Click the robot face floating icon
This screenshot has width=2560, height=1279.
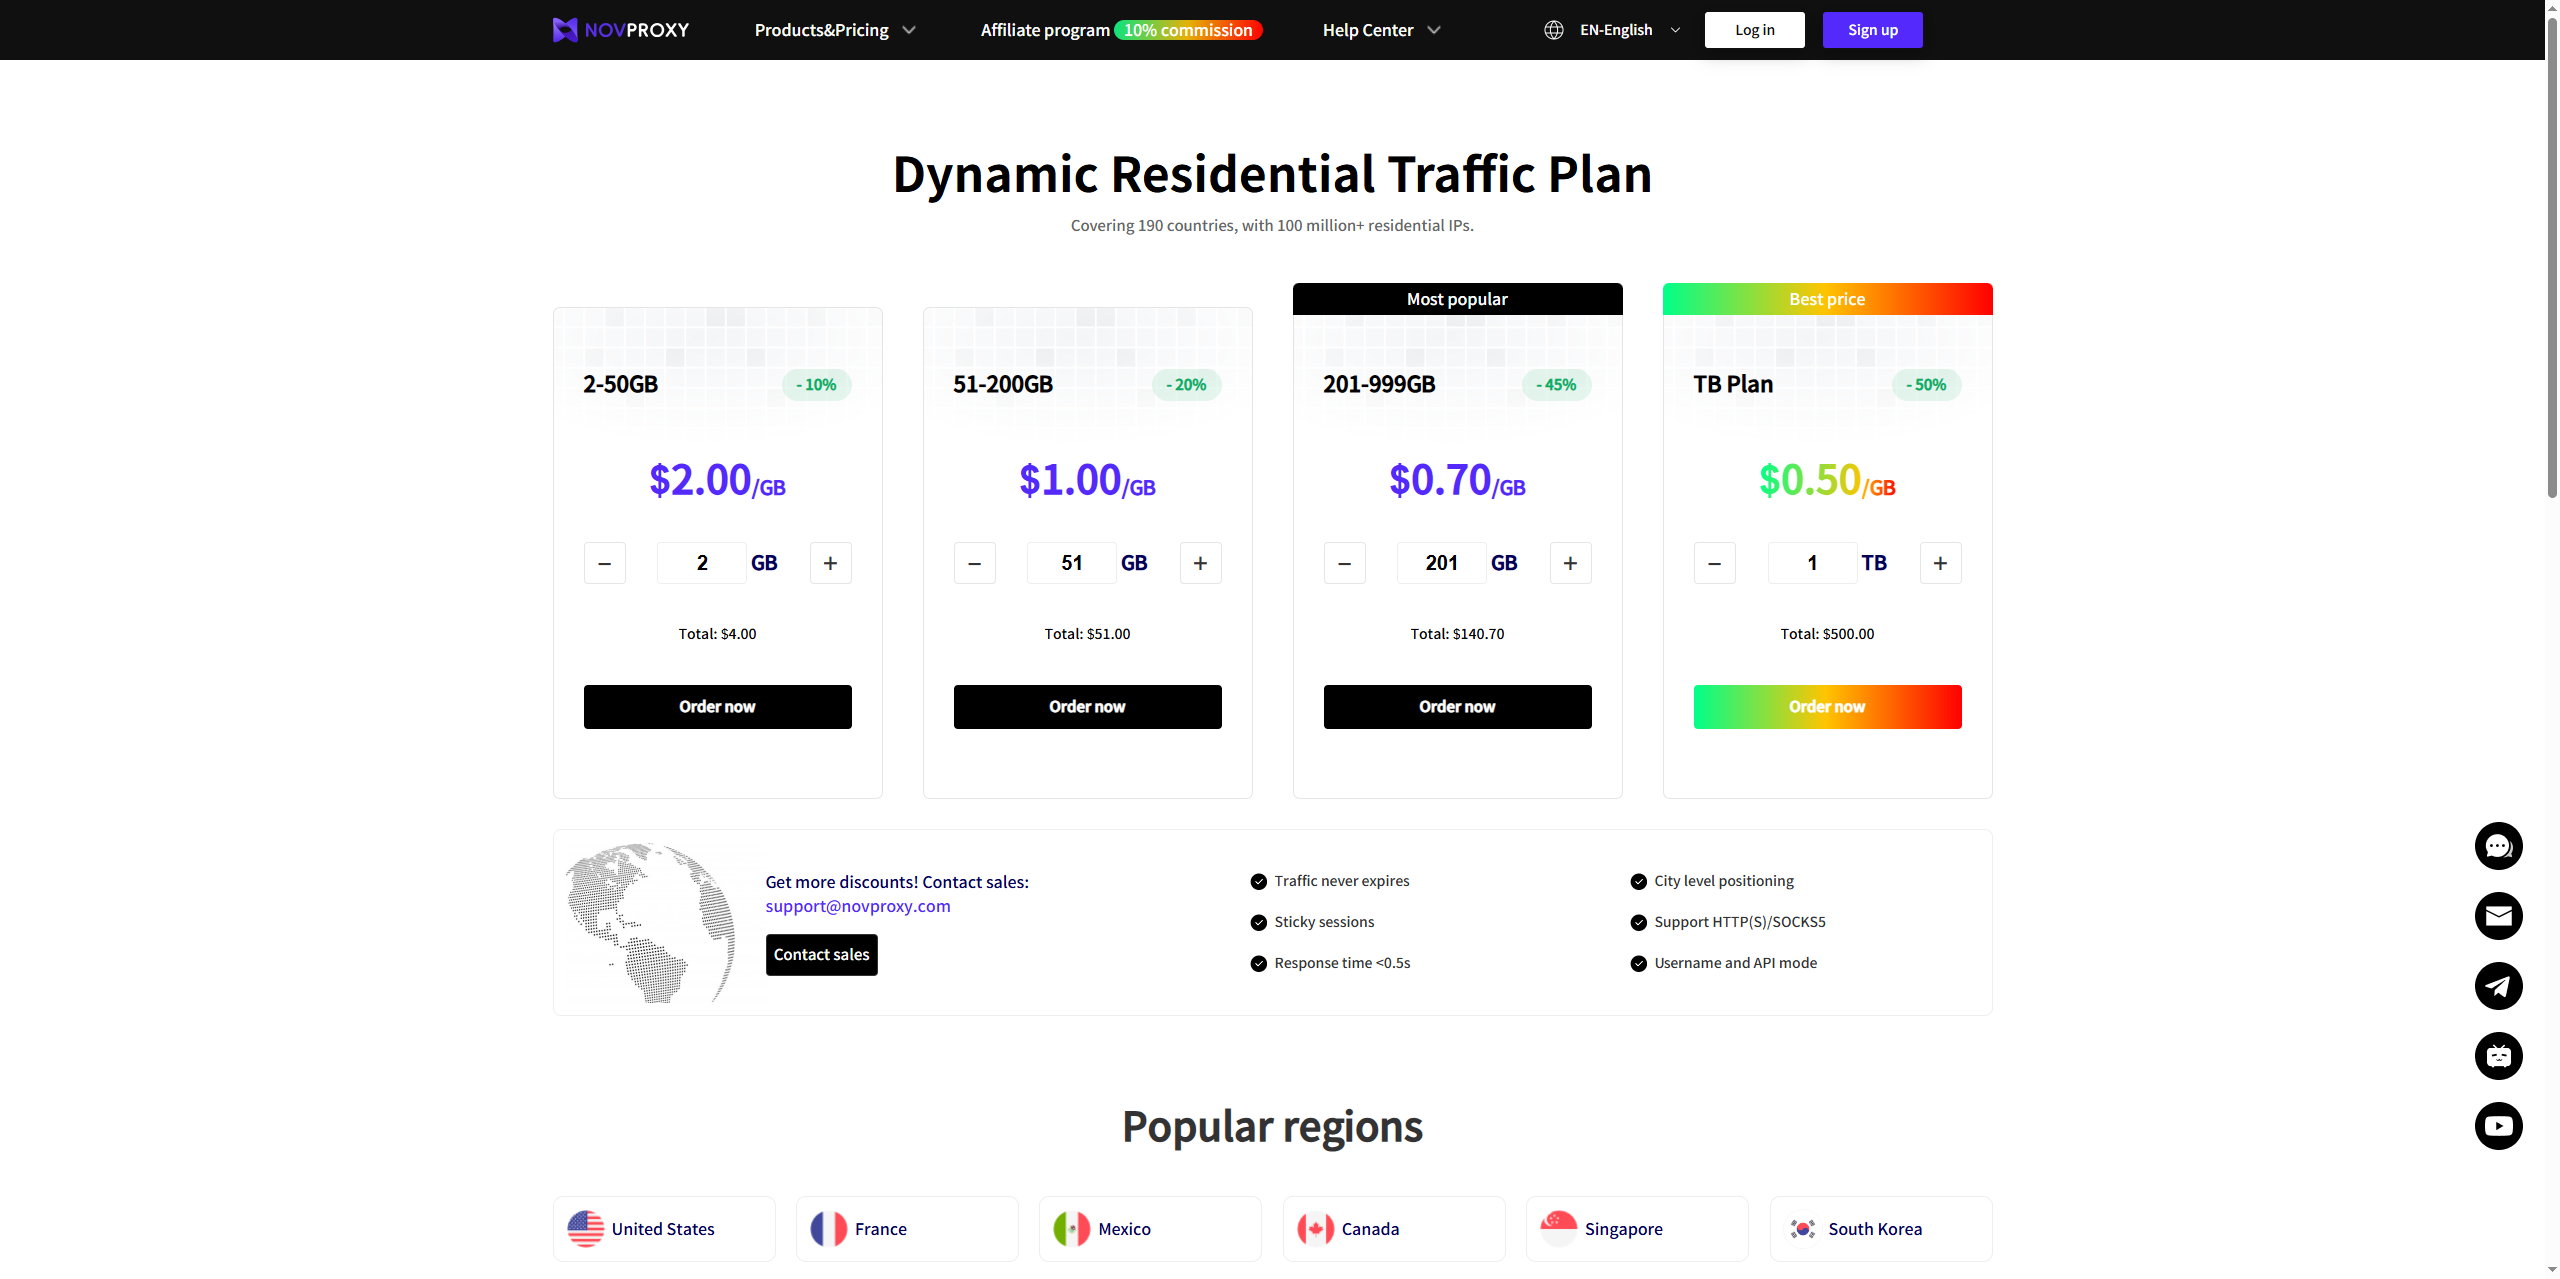[x=2498, y=1056]
